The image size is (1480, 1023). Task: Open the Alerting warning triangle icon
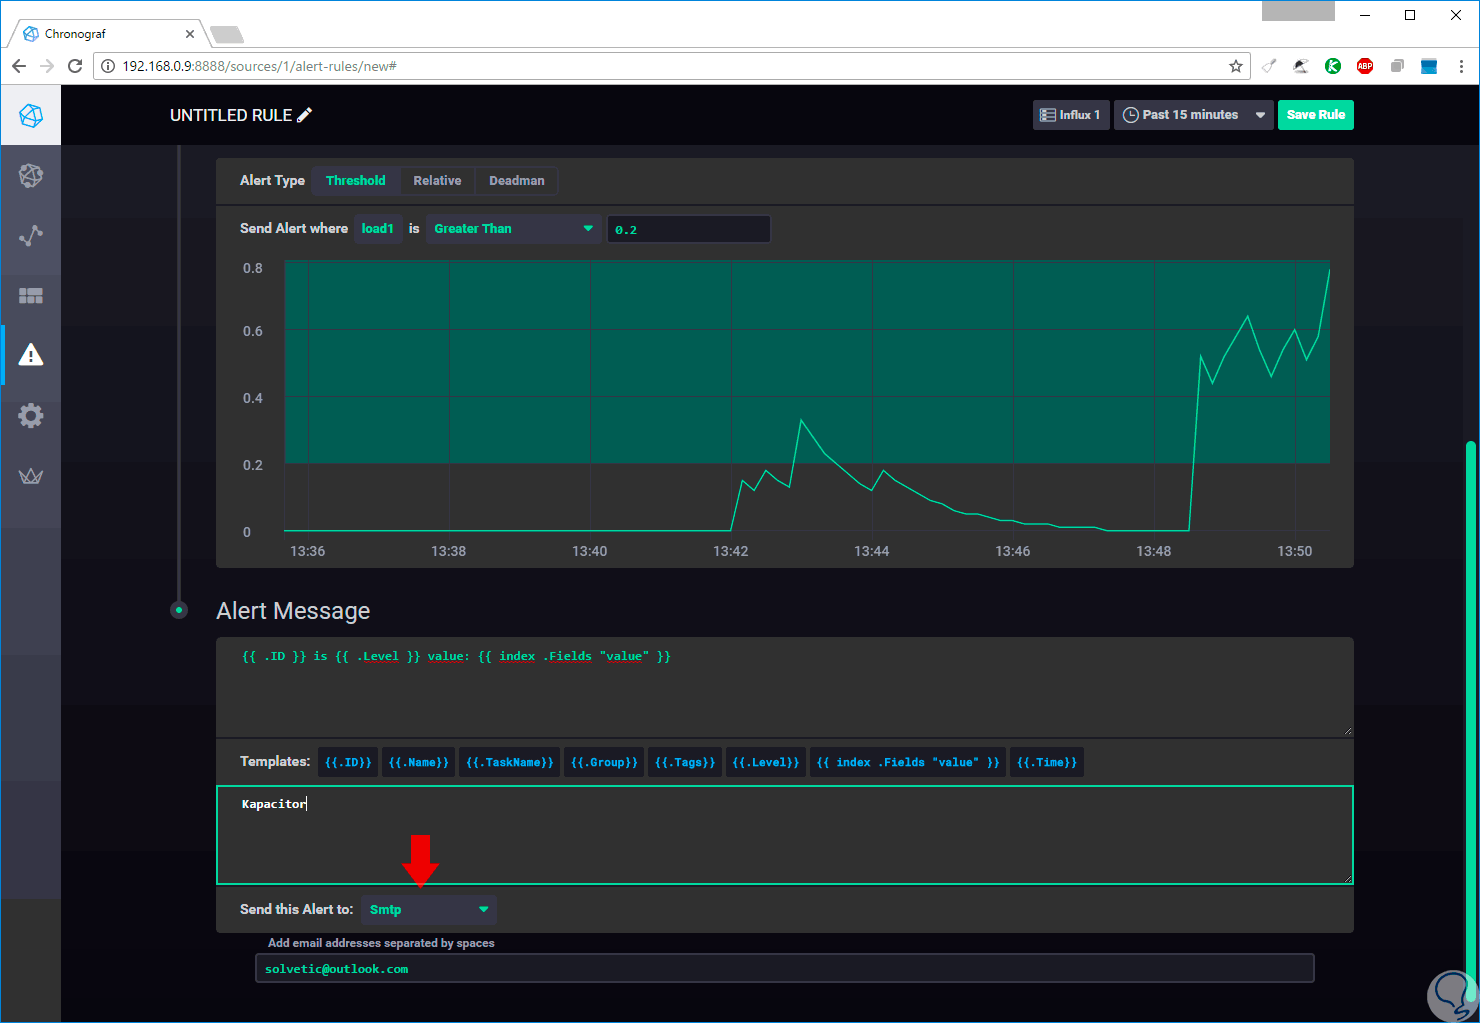pos(31,355)
